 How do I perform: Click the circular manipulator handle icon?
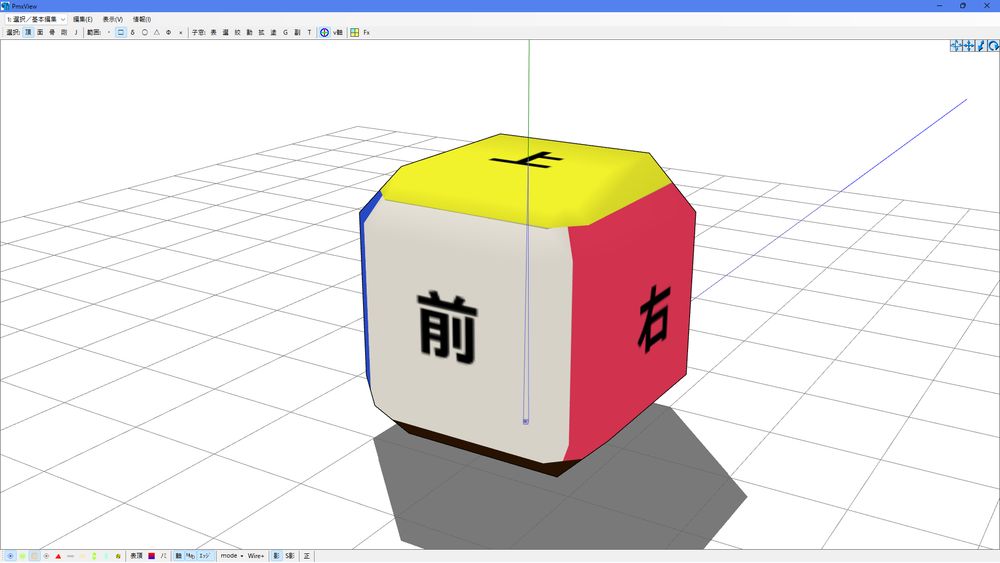click(324, 32)
